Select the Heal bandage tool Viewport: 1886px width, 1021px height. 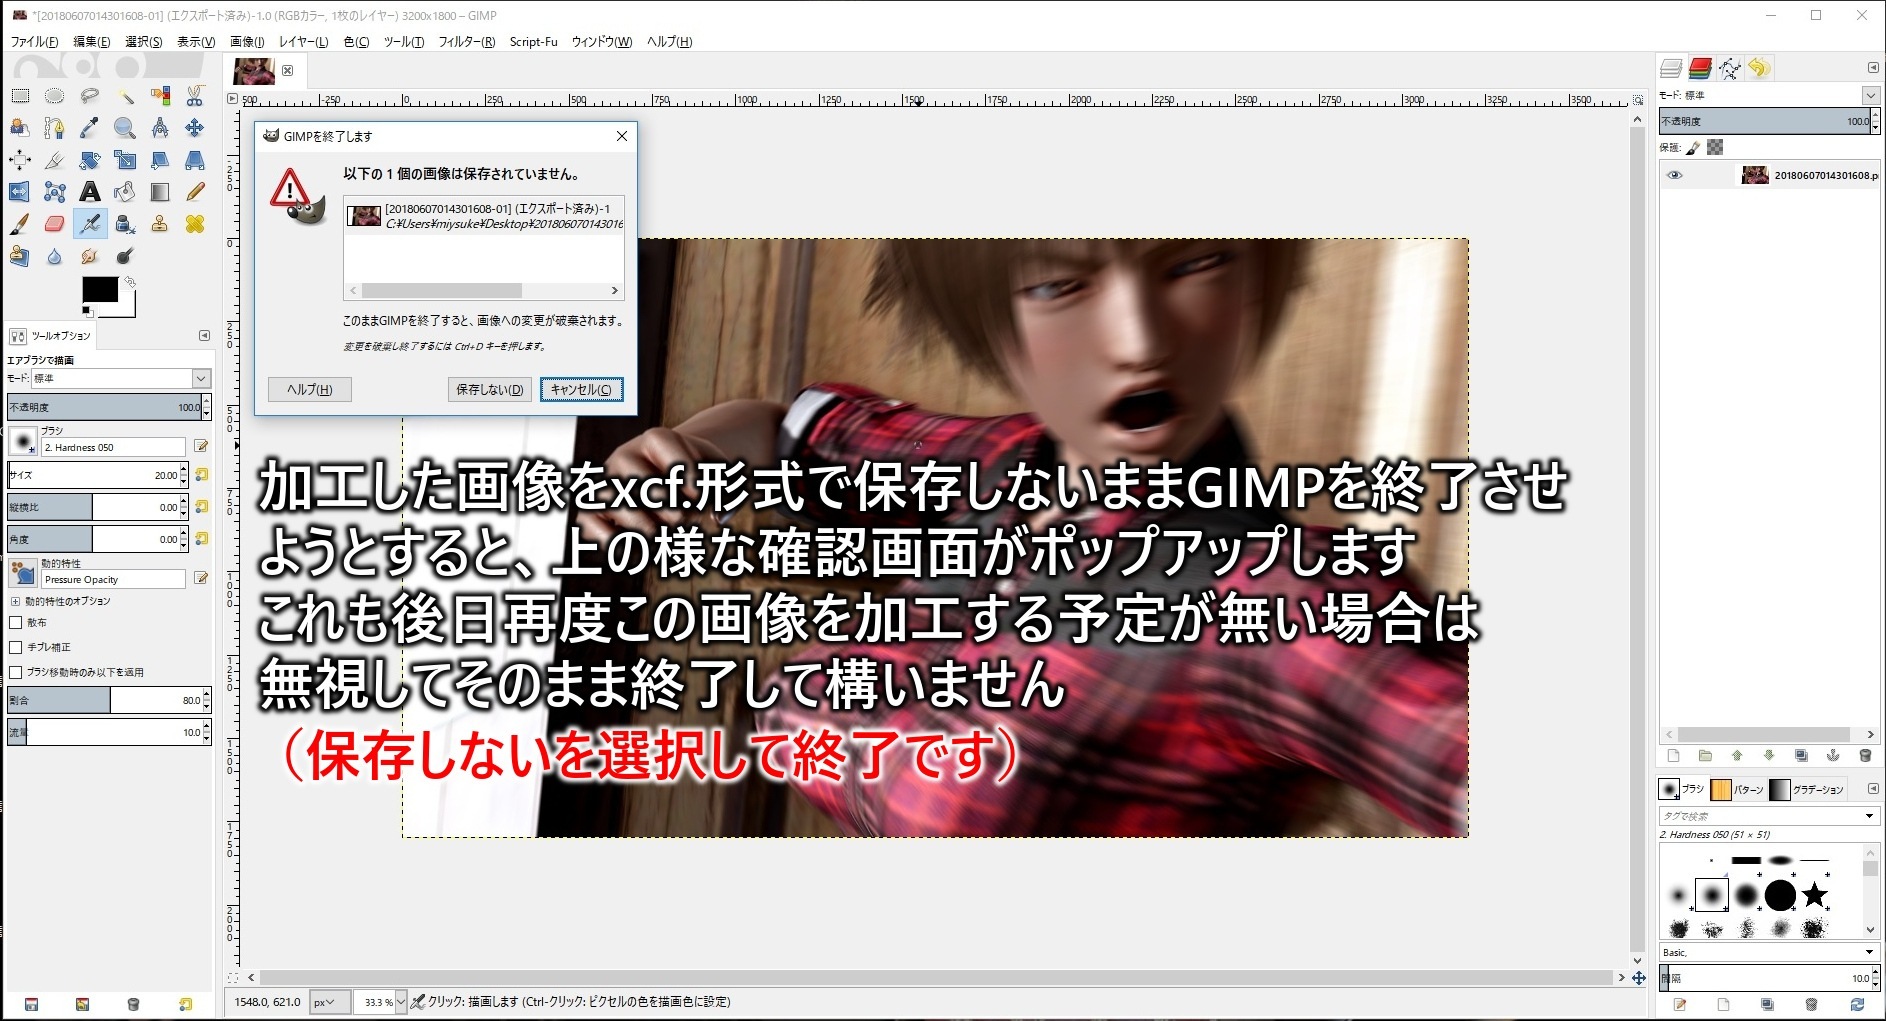point(195,224)
